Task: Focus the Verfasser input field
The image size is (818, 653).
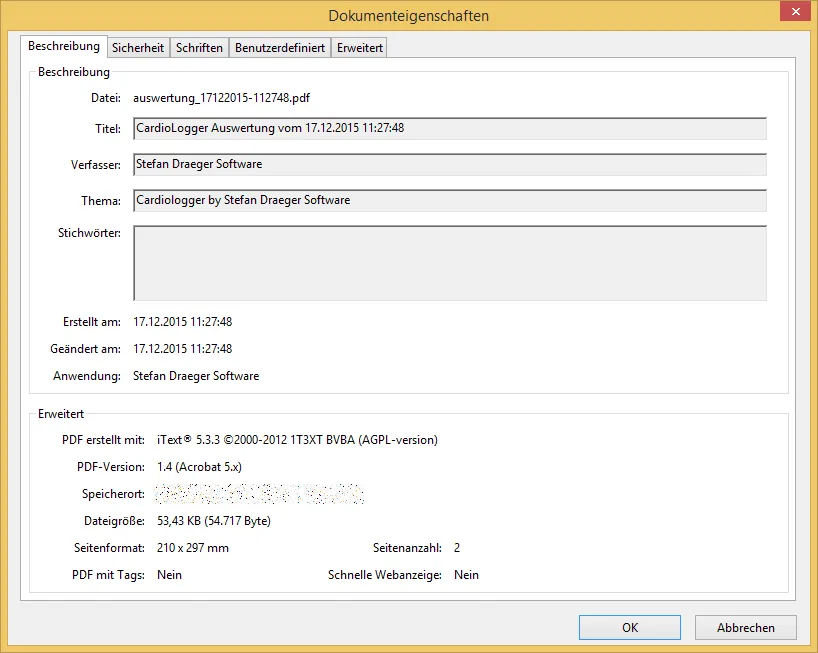Action: [449, 164]
